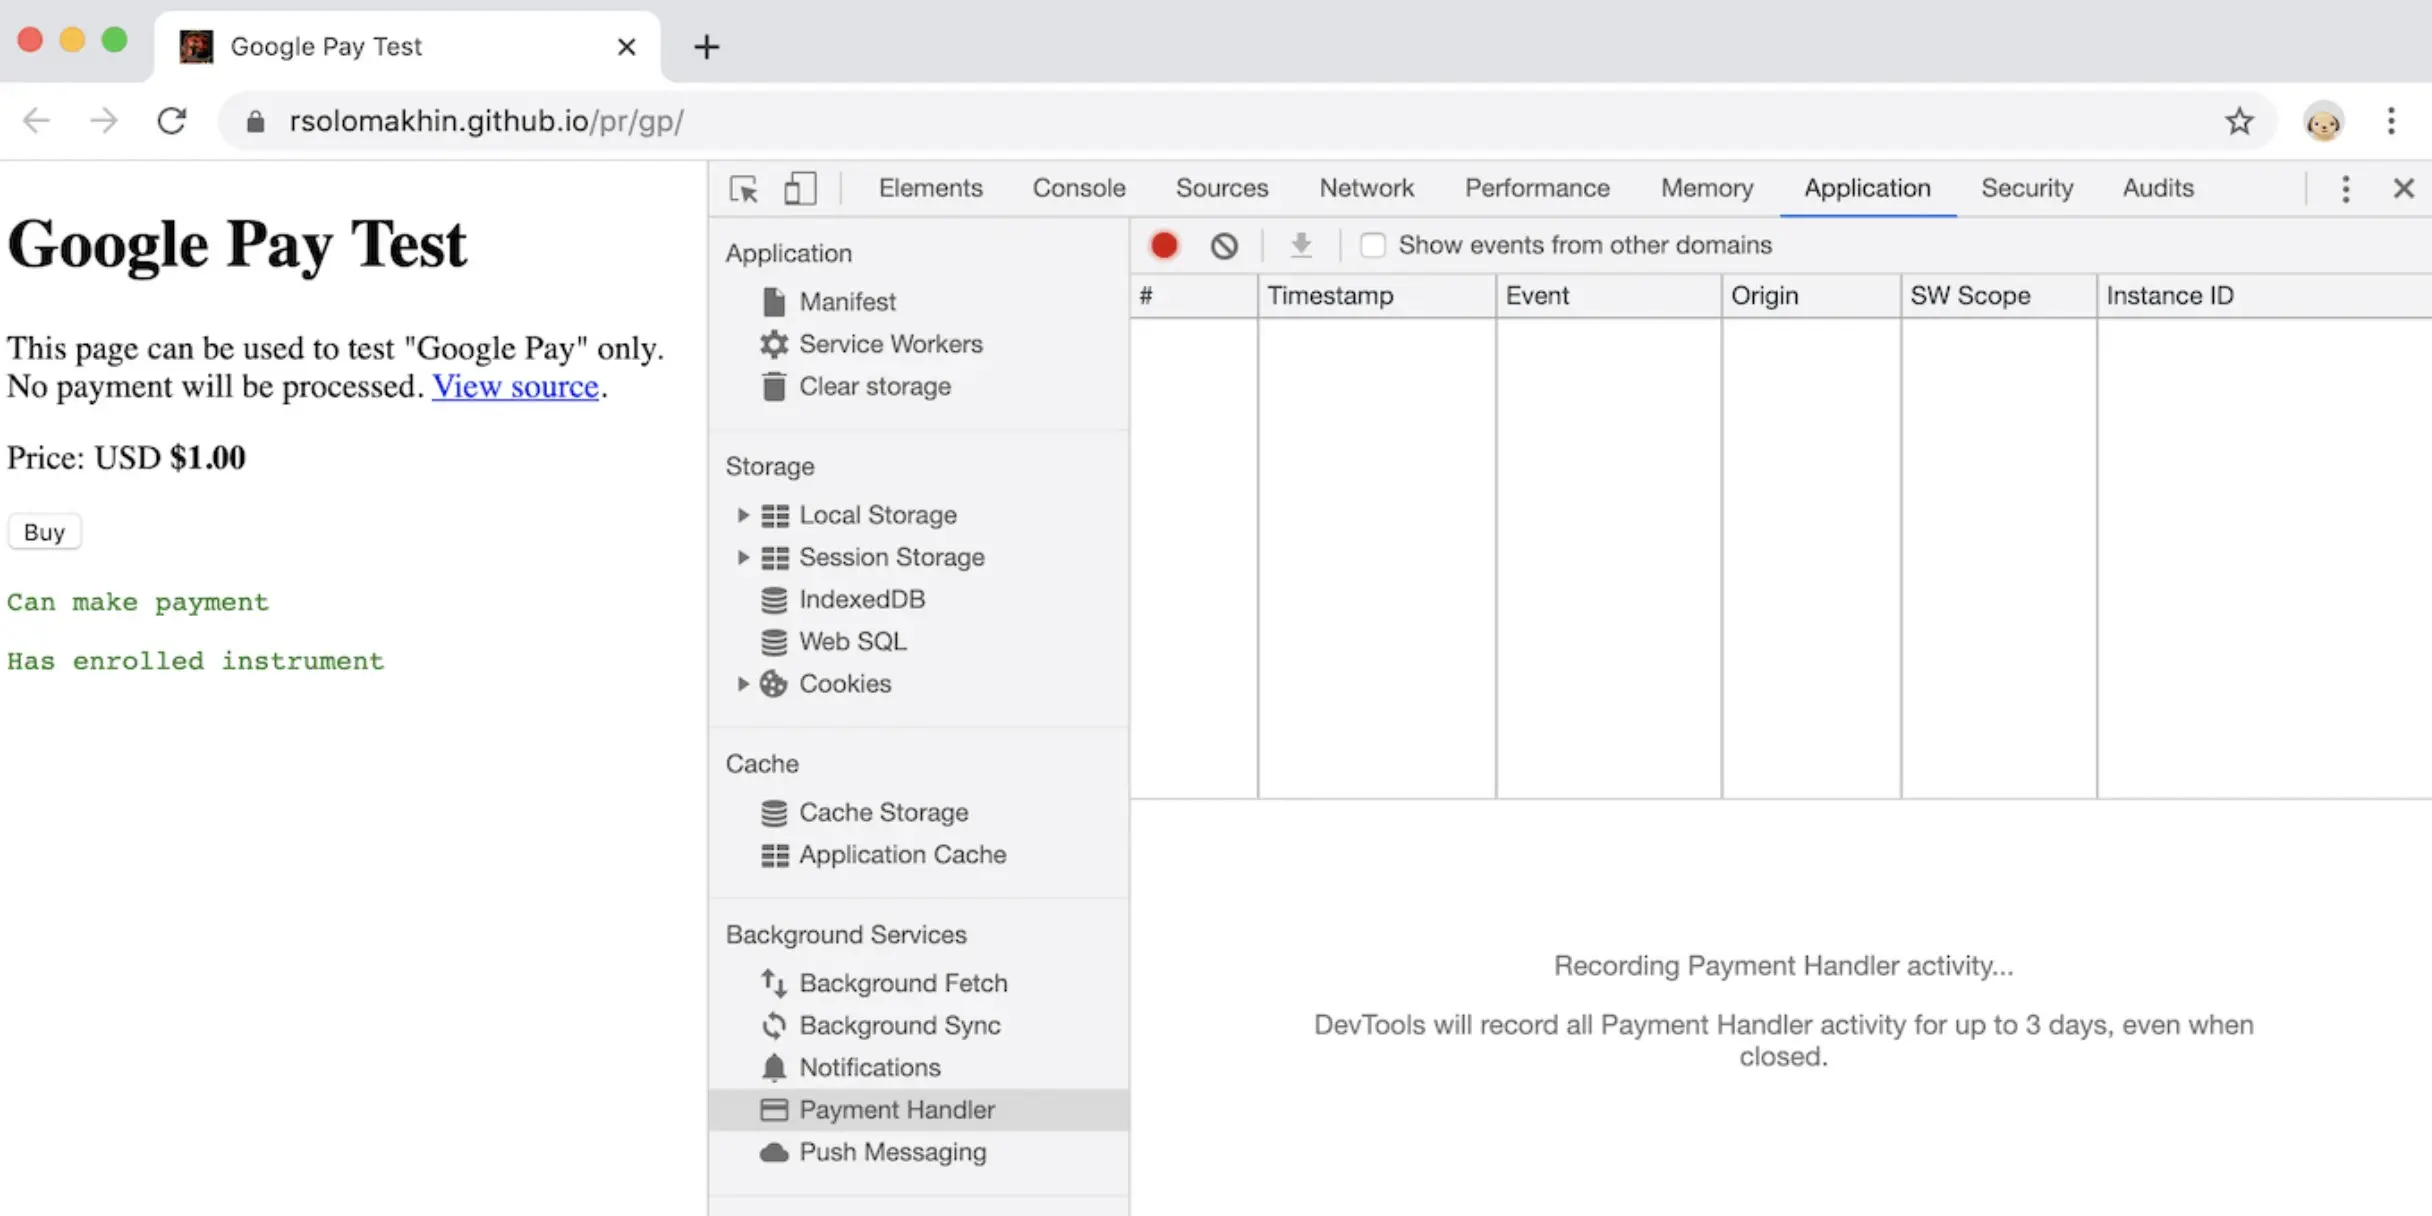Viewport: 2432px width, 1216px height.
Task: Expand the Cookies tree node
Action: 743,684
